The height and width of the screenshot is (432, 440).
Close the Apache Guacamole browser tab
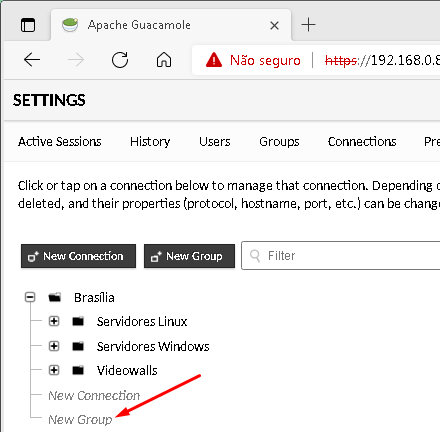274,25
